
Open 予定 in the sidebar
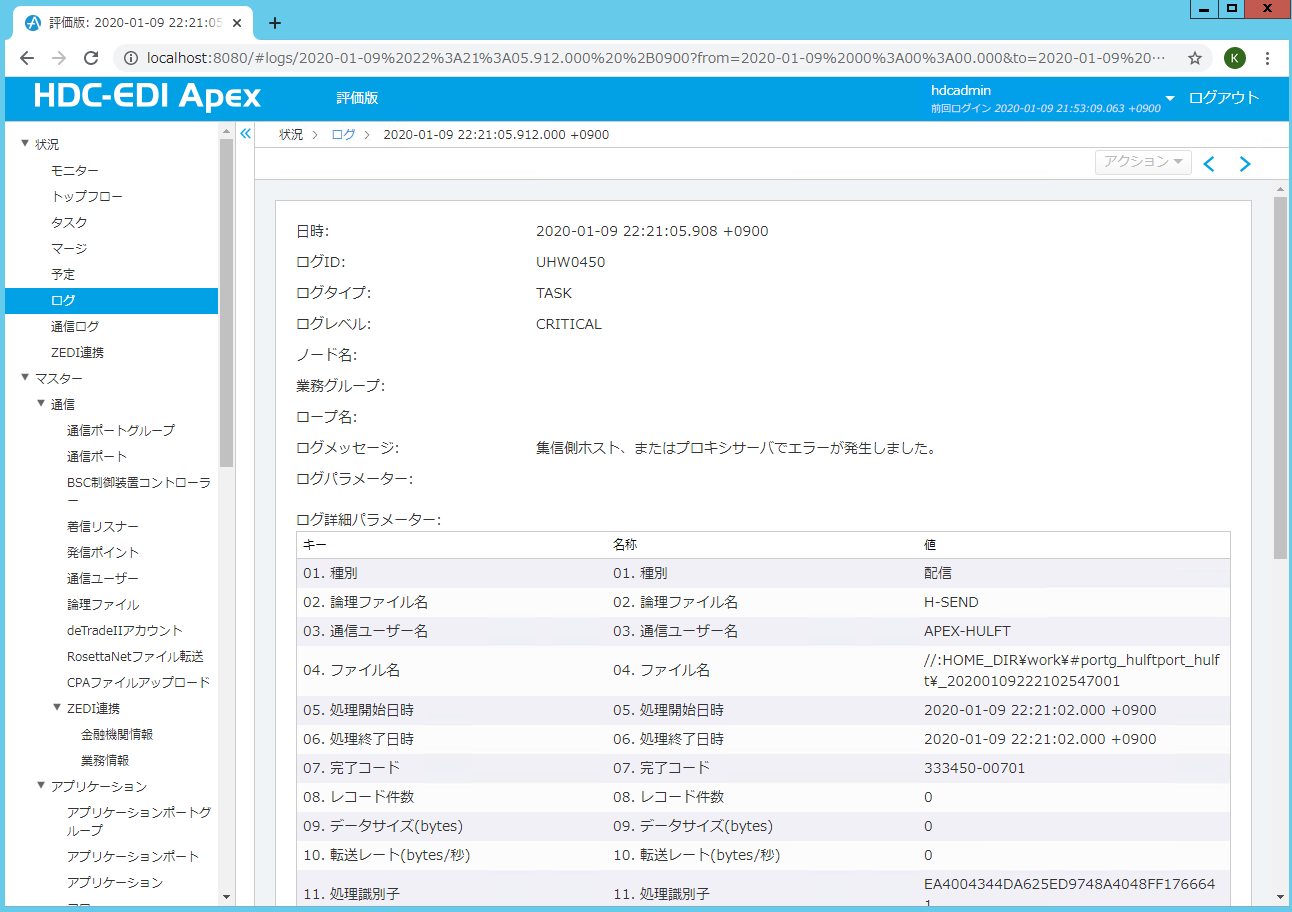pyautogui.click(x=63, y=274)
